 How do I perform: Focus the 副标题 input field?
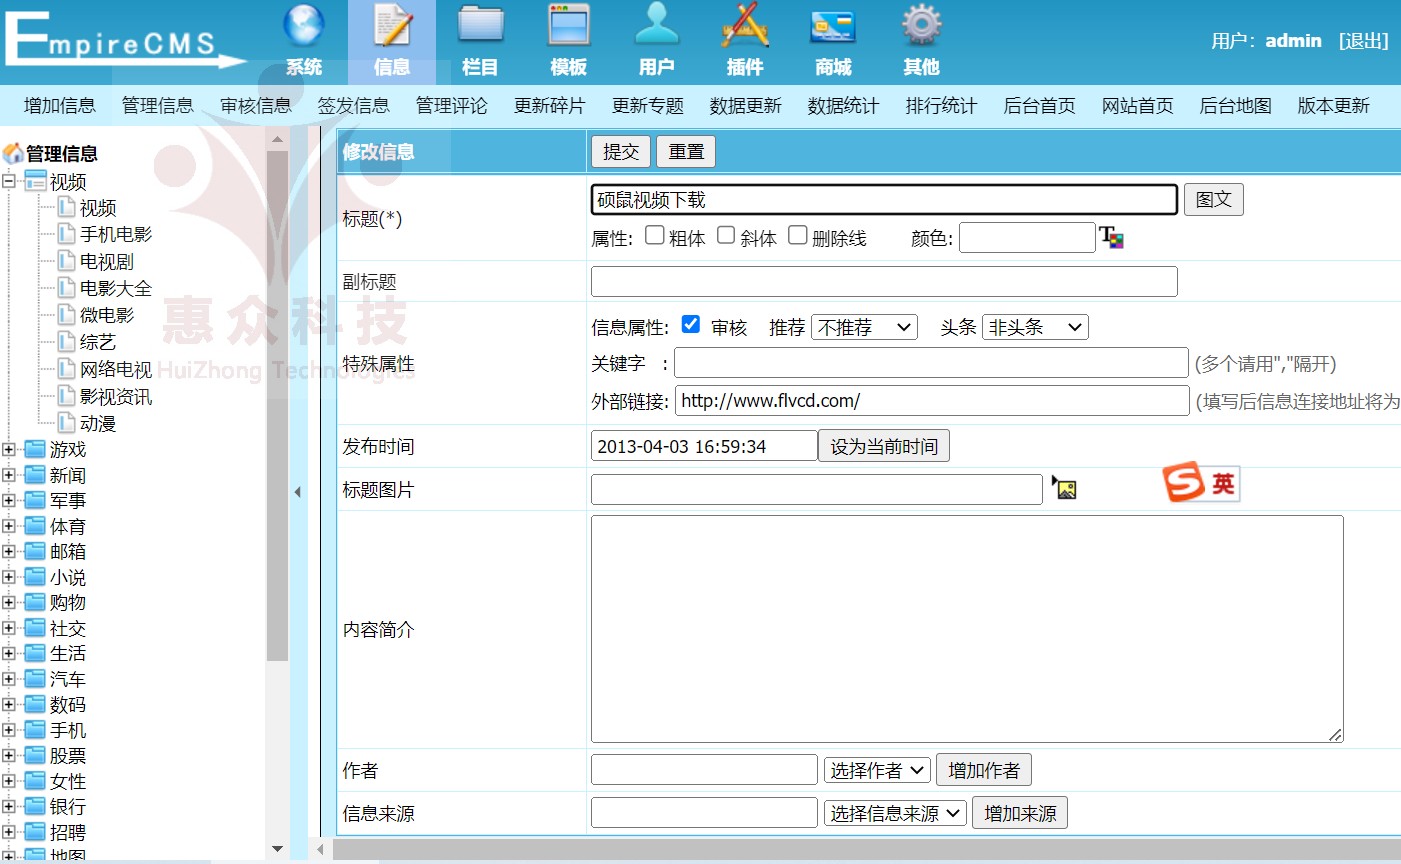pos(884,281)
